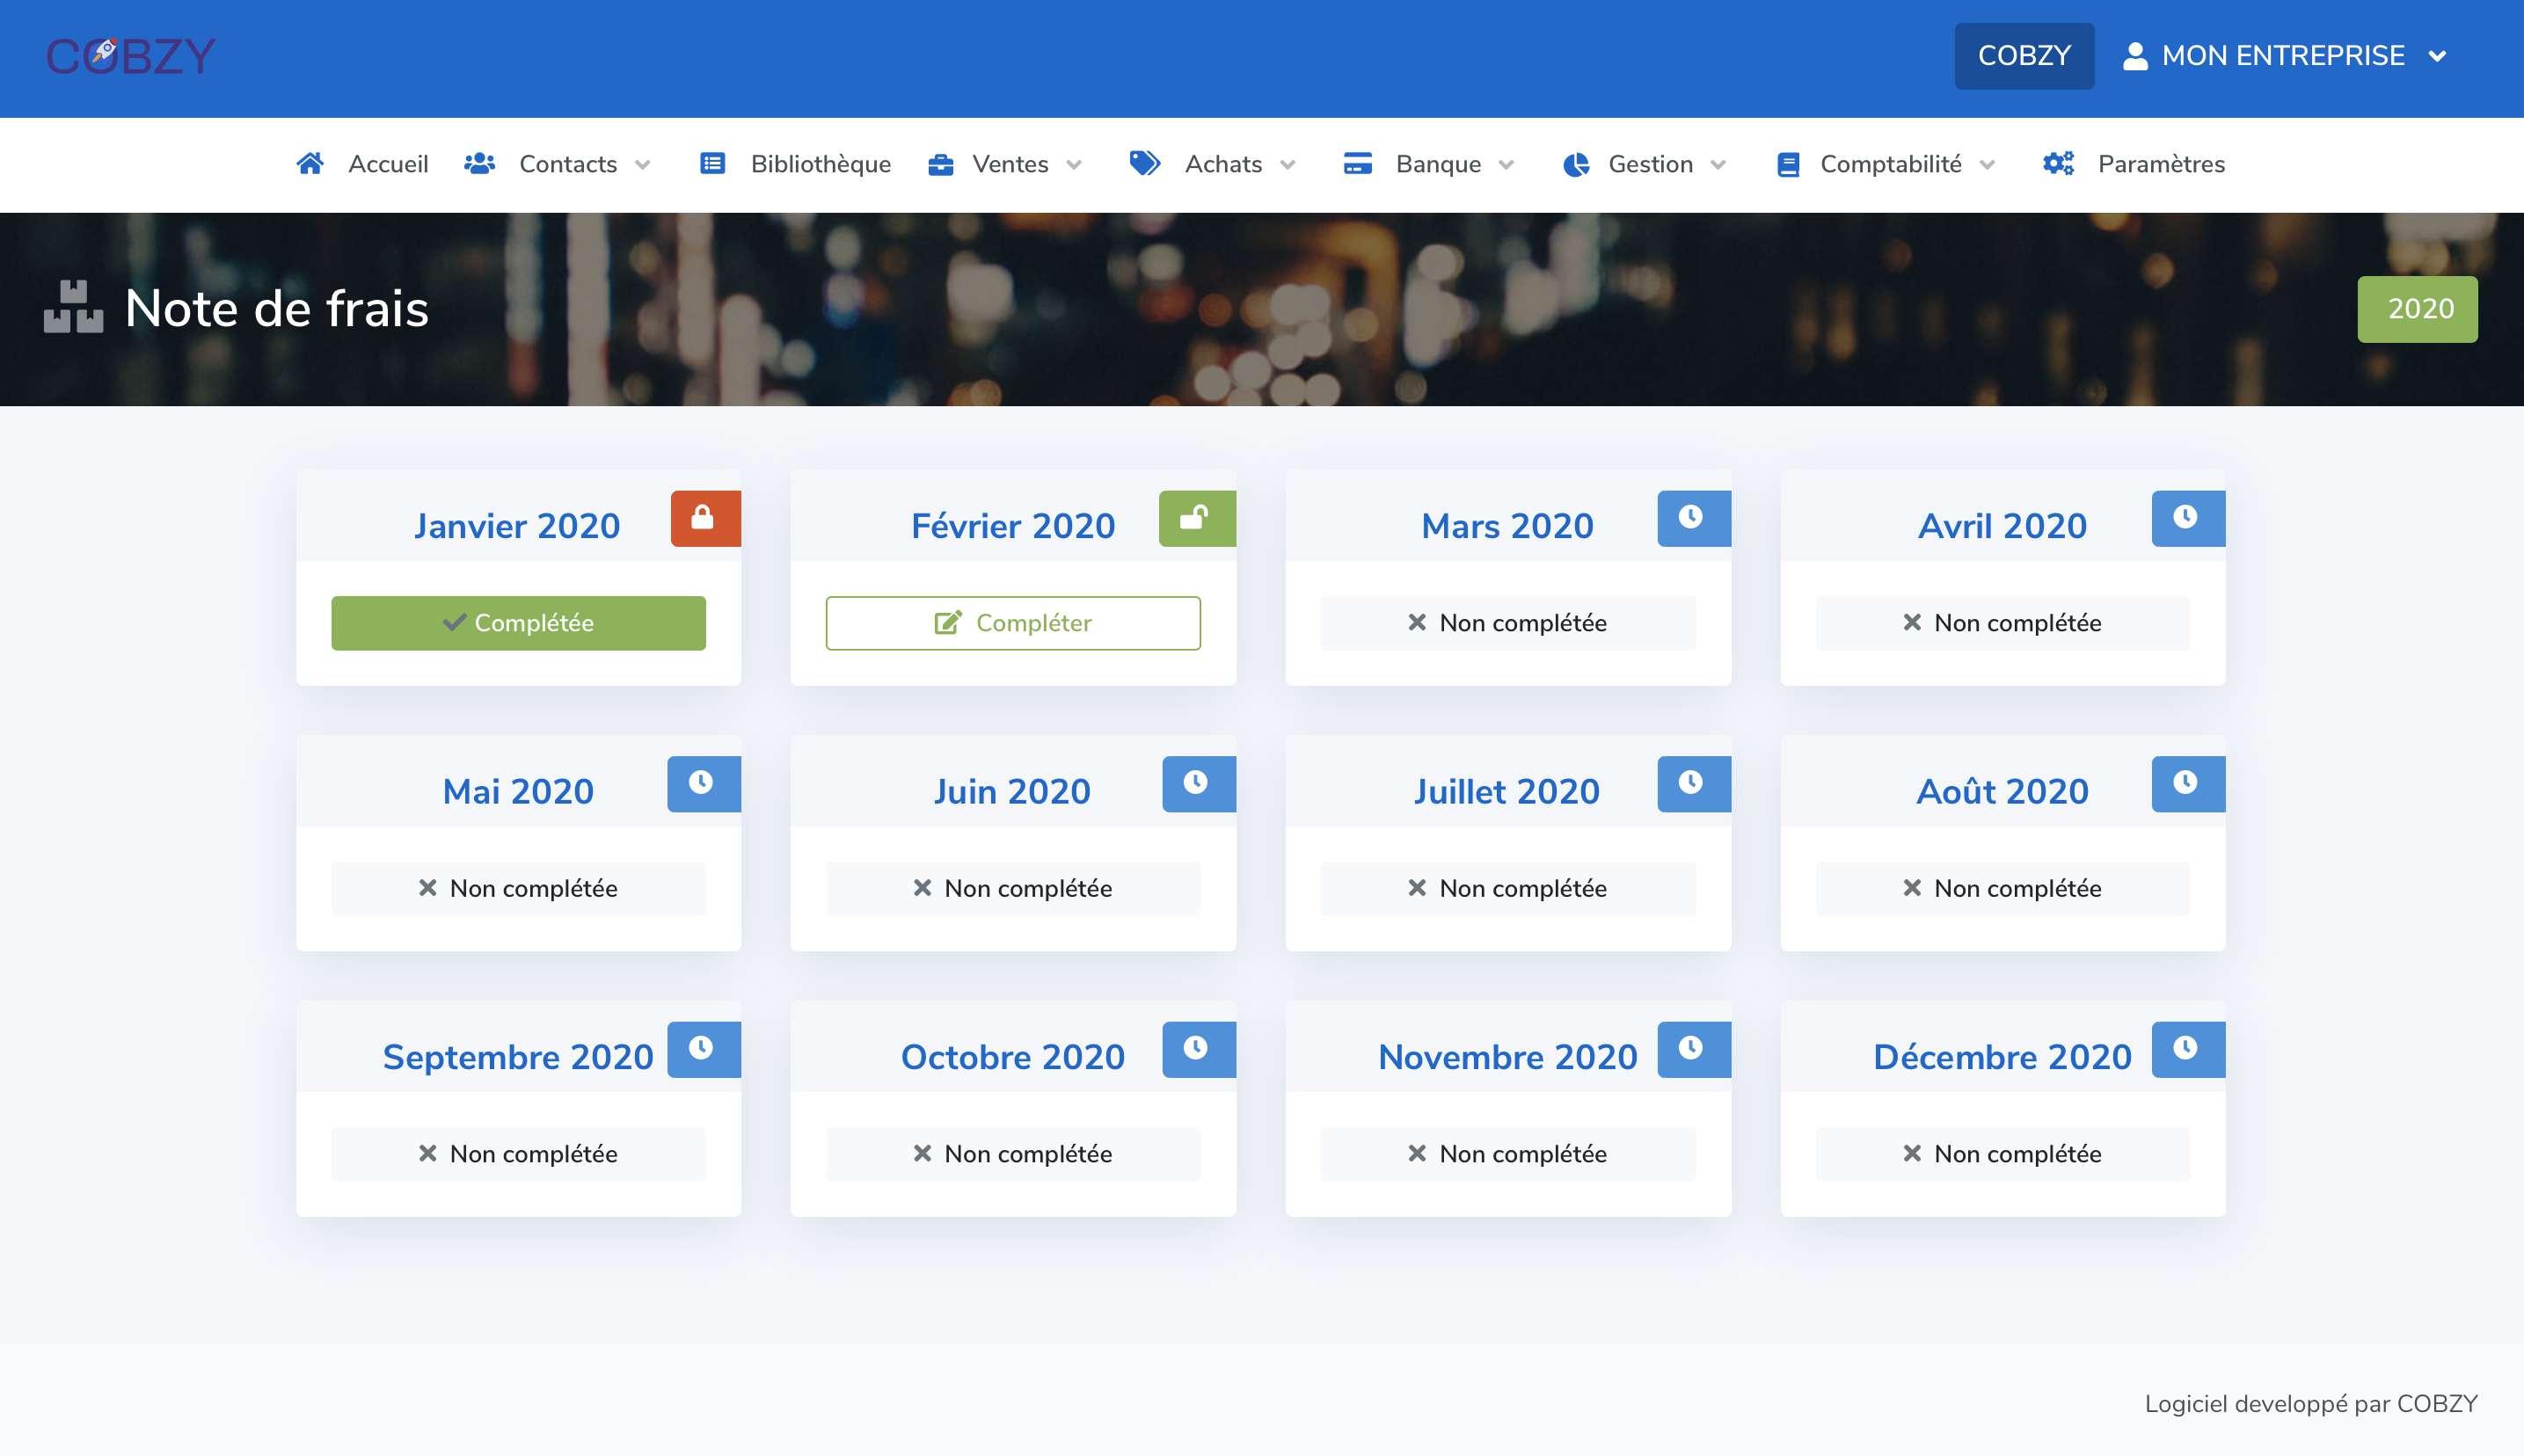Open the Banque menu
The width and height of the screenshot is (2524, 1456).
(1437, 164)
